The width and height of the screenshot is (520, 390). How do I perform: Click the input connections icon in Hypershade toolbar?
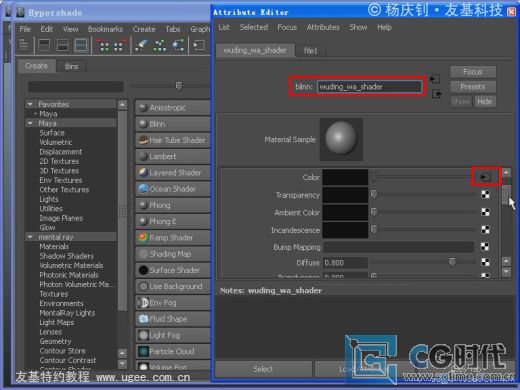[x=199, y=45]
